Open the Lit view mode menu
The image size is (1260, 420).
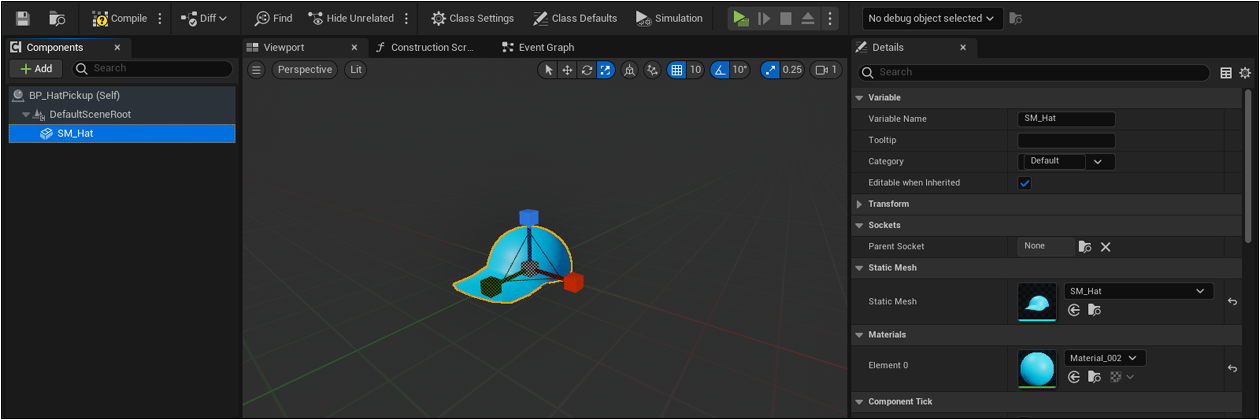(356, 70)
